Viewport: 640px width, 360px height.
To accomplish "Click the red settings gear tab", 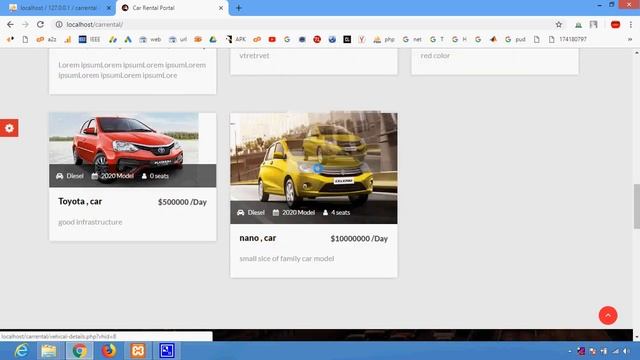I will [9, 128].
